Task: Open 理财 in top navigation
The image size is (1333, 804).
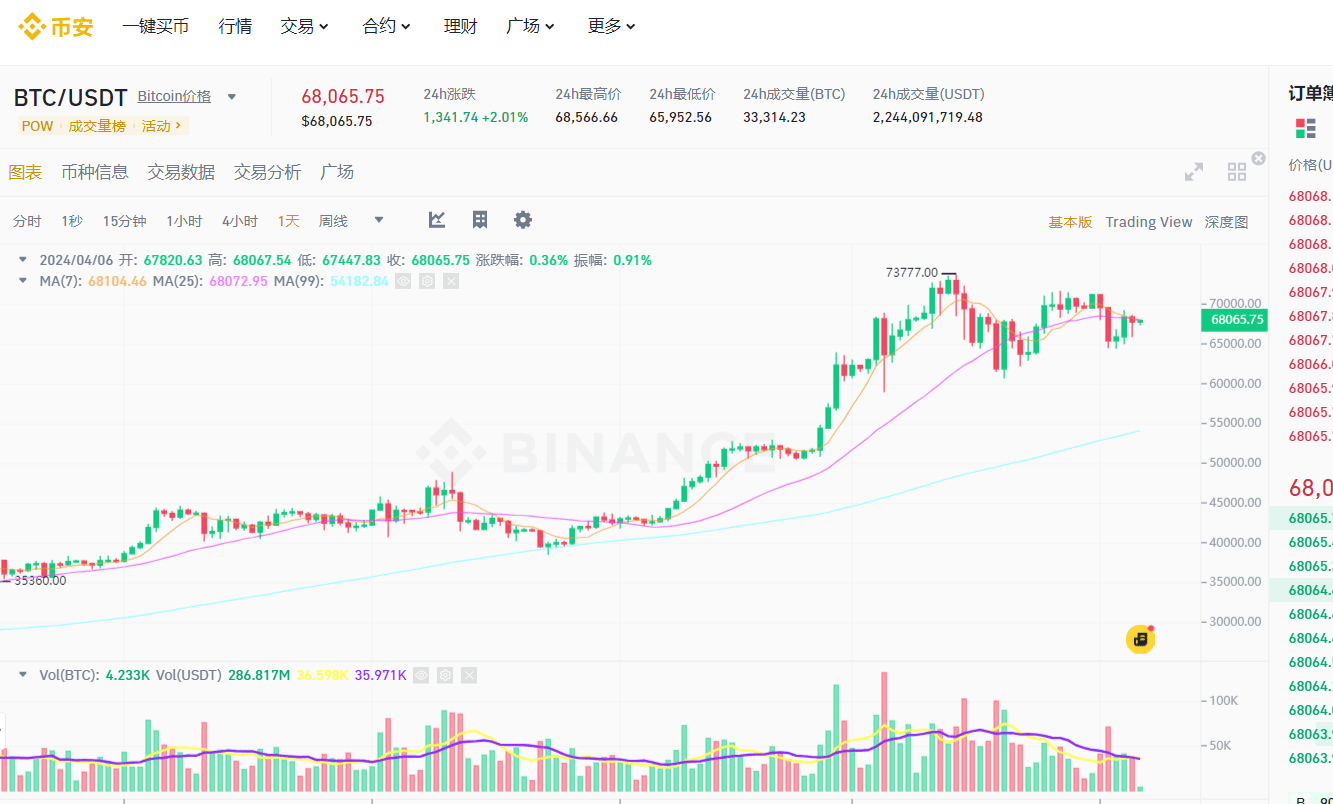Action: point(460,27)
